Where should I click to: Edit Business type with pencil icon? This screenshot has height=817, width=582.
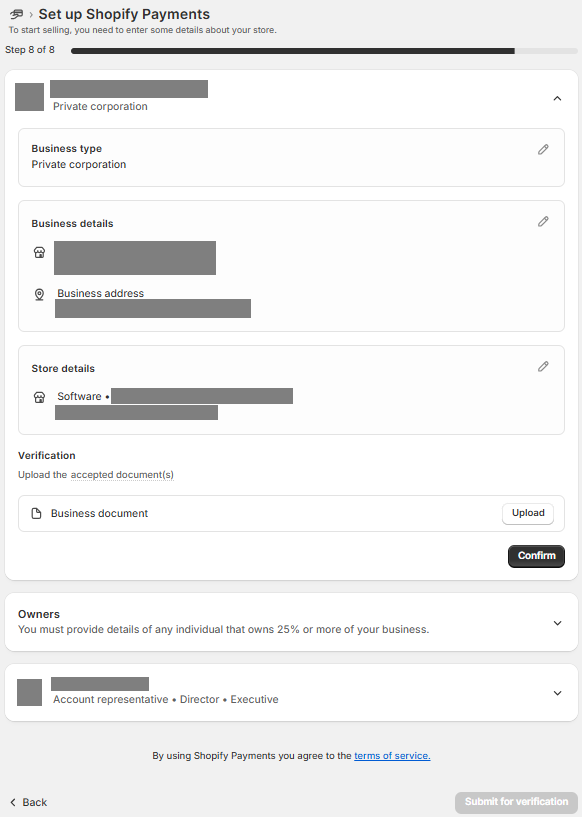[x=543, y=150]
